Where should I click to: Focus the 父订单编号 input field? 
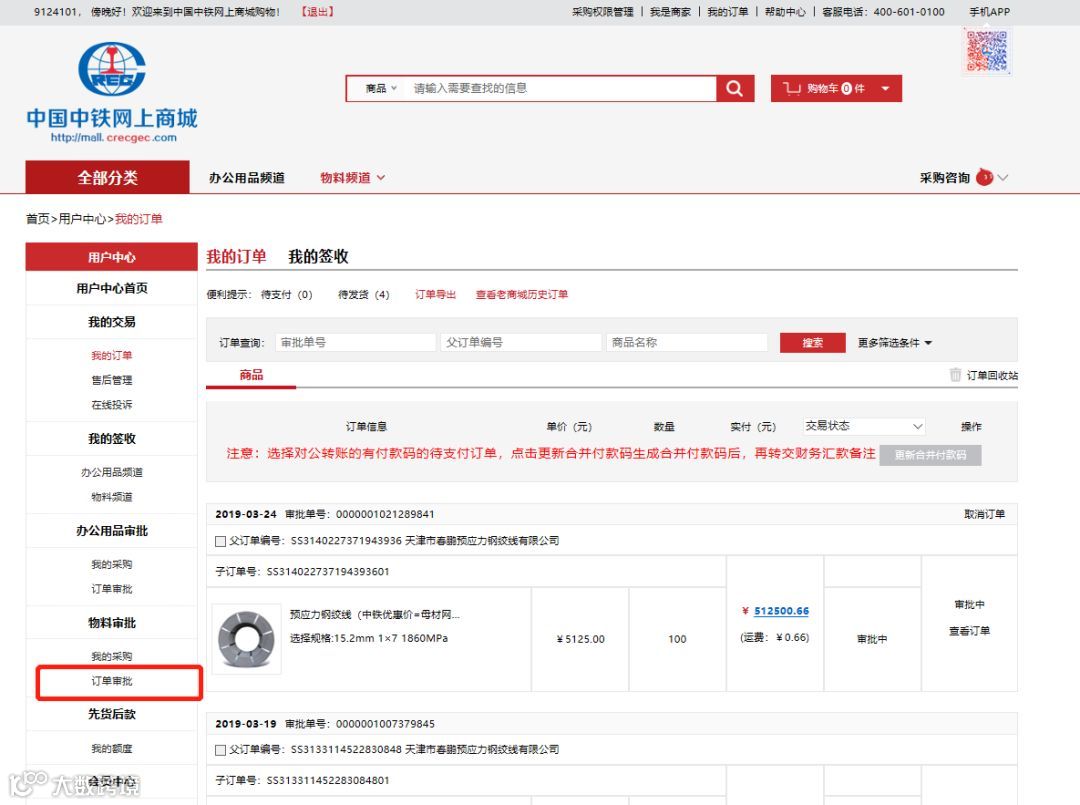(521, 342)
